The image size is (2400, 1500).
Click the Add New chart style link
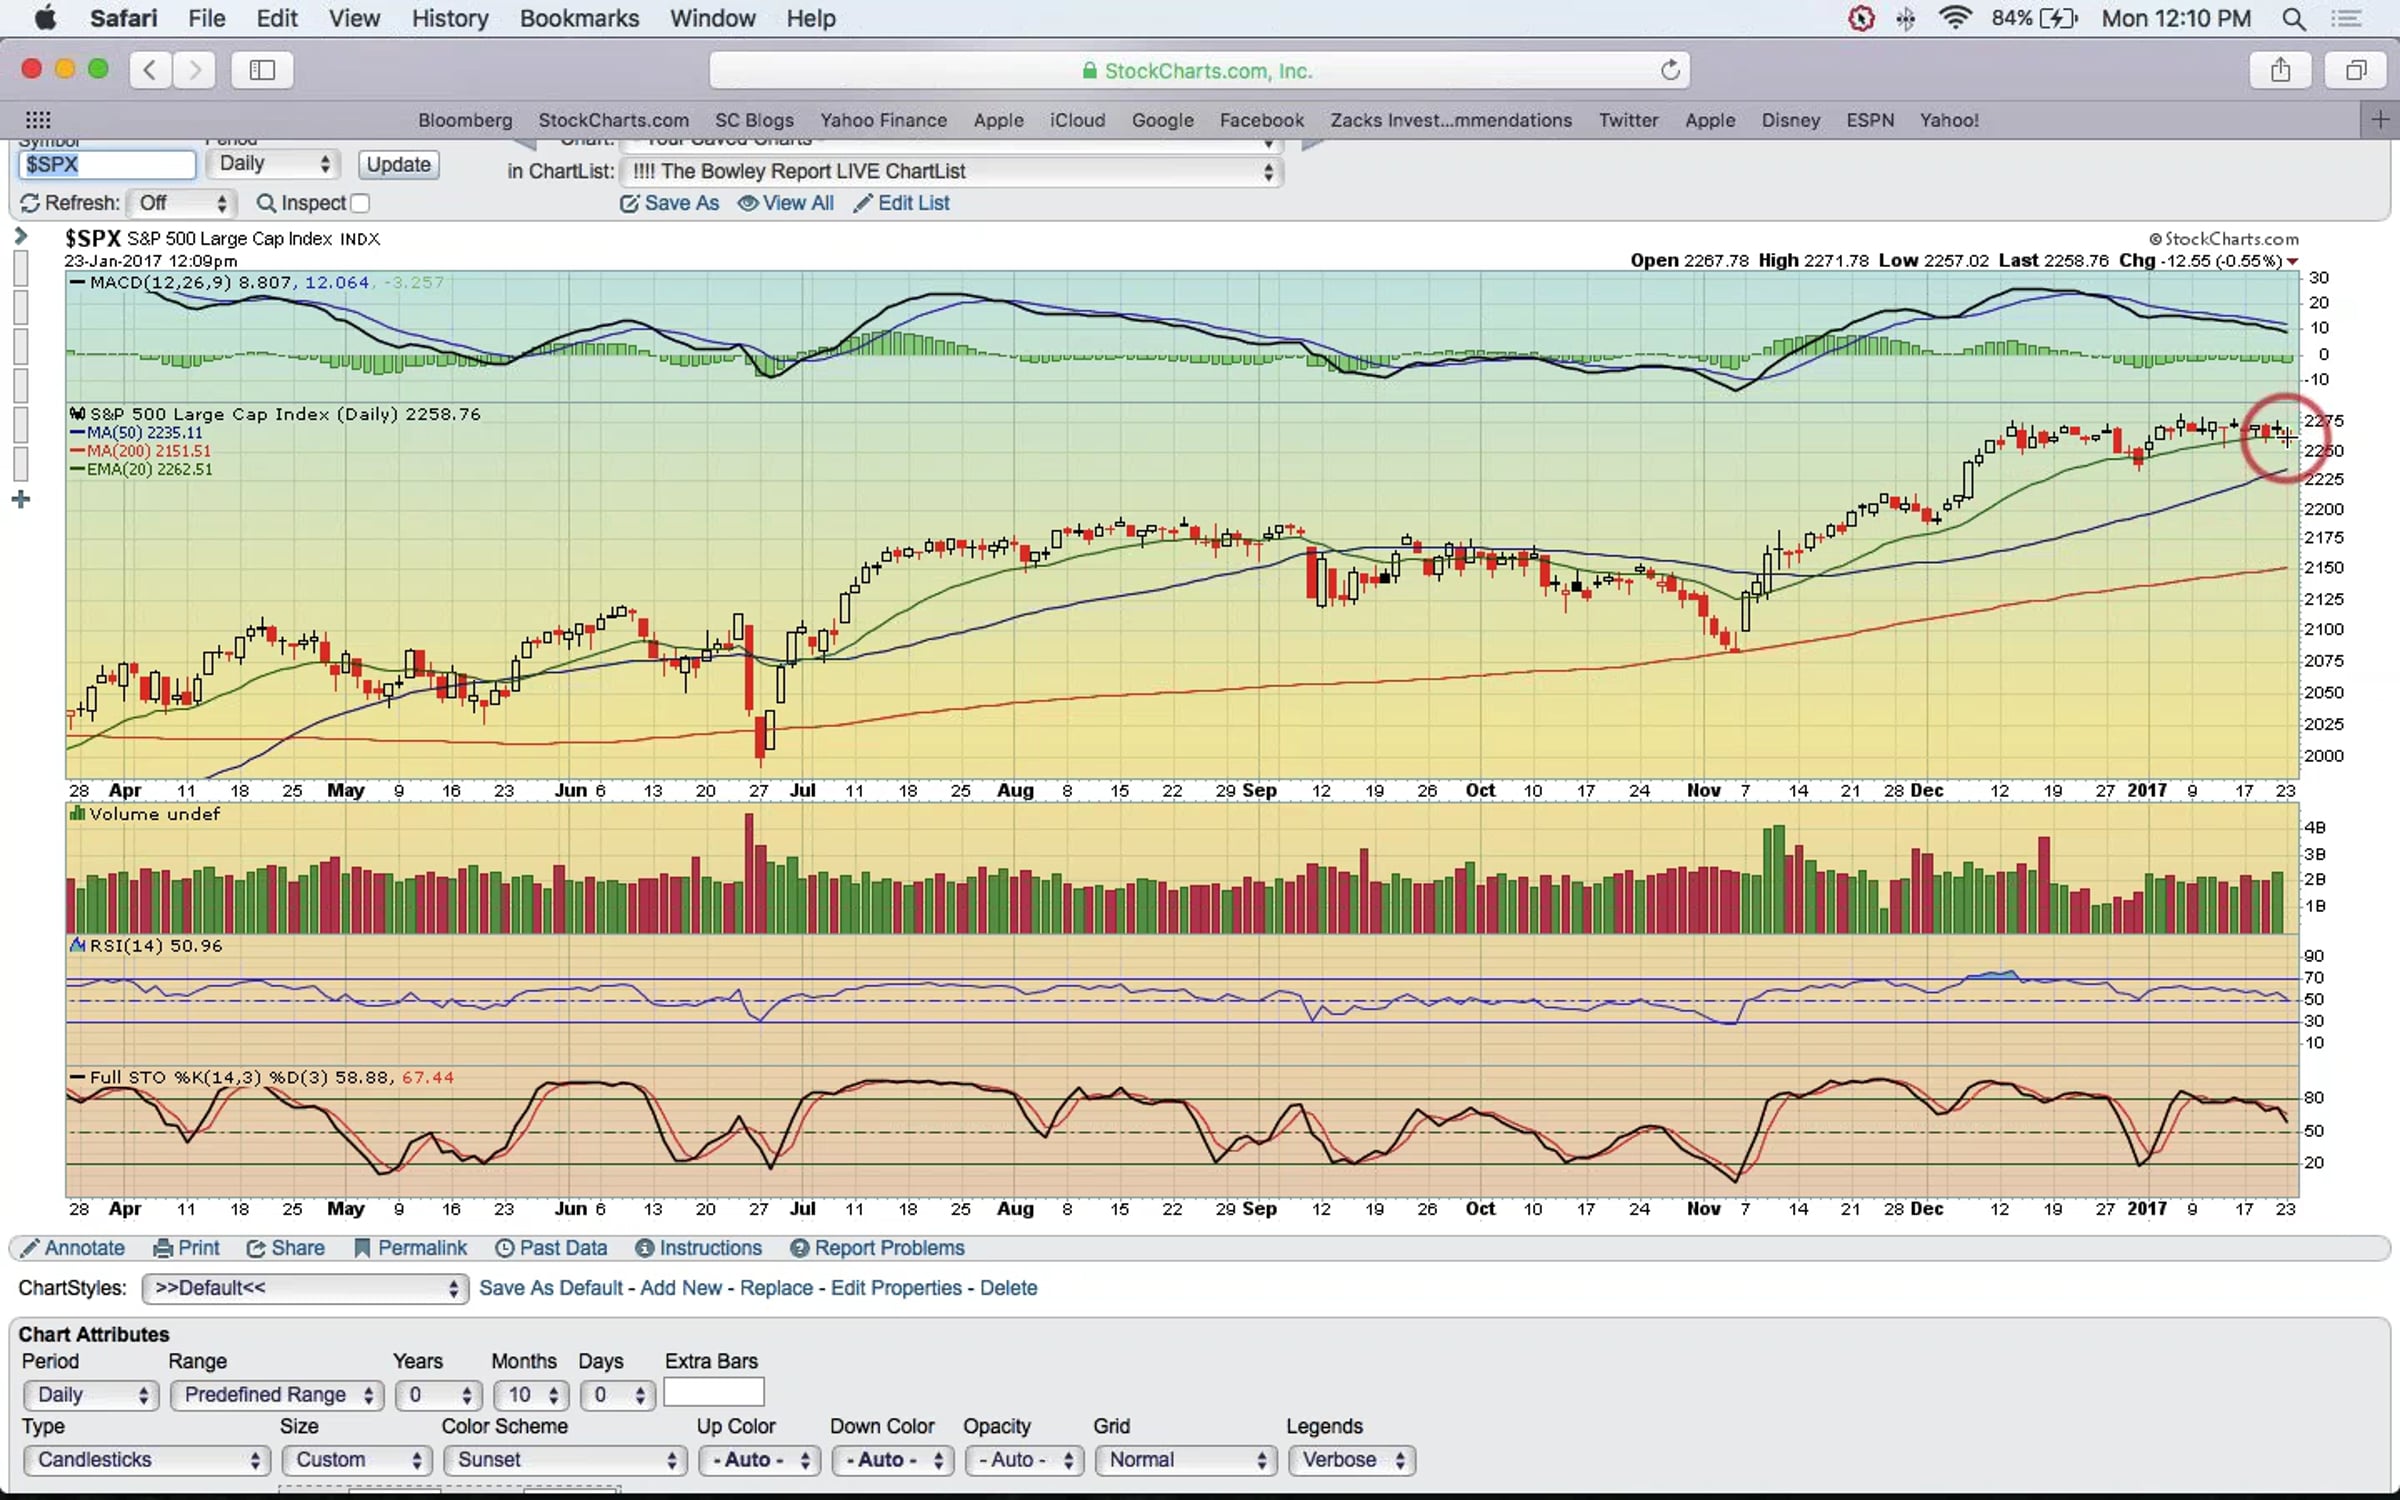coord(681,1288)
